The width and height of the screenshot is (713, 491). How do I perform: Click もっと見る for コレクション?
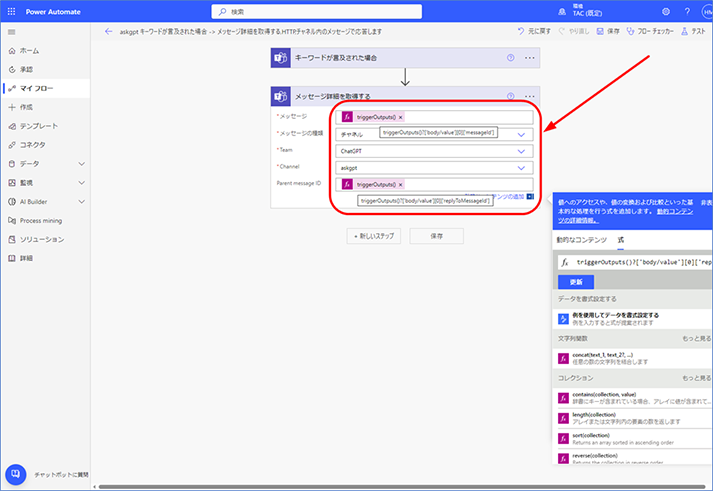[696, 378]
